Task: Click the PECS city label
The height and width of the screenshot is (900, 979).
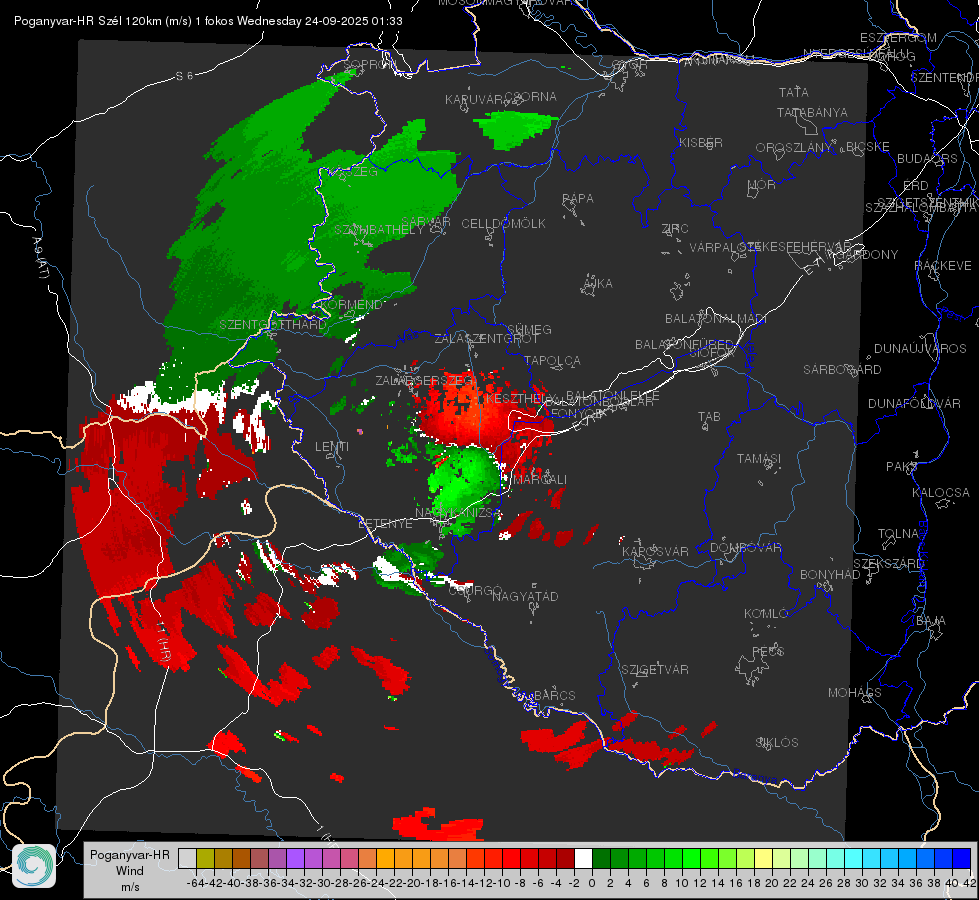Action: pyautogui.click(x=768, y=651)
